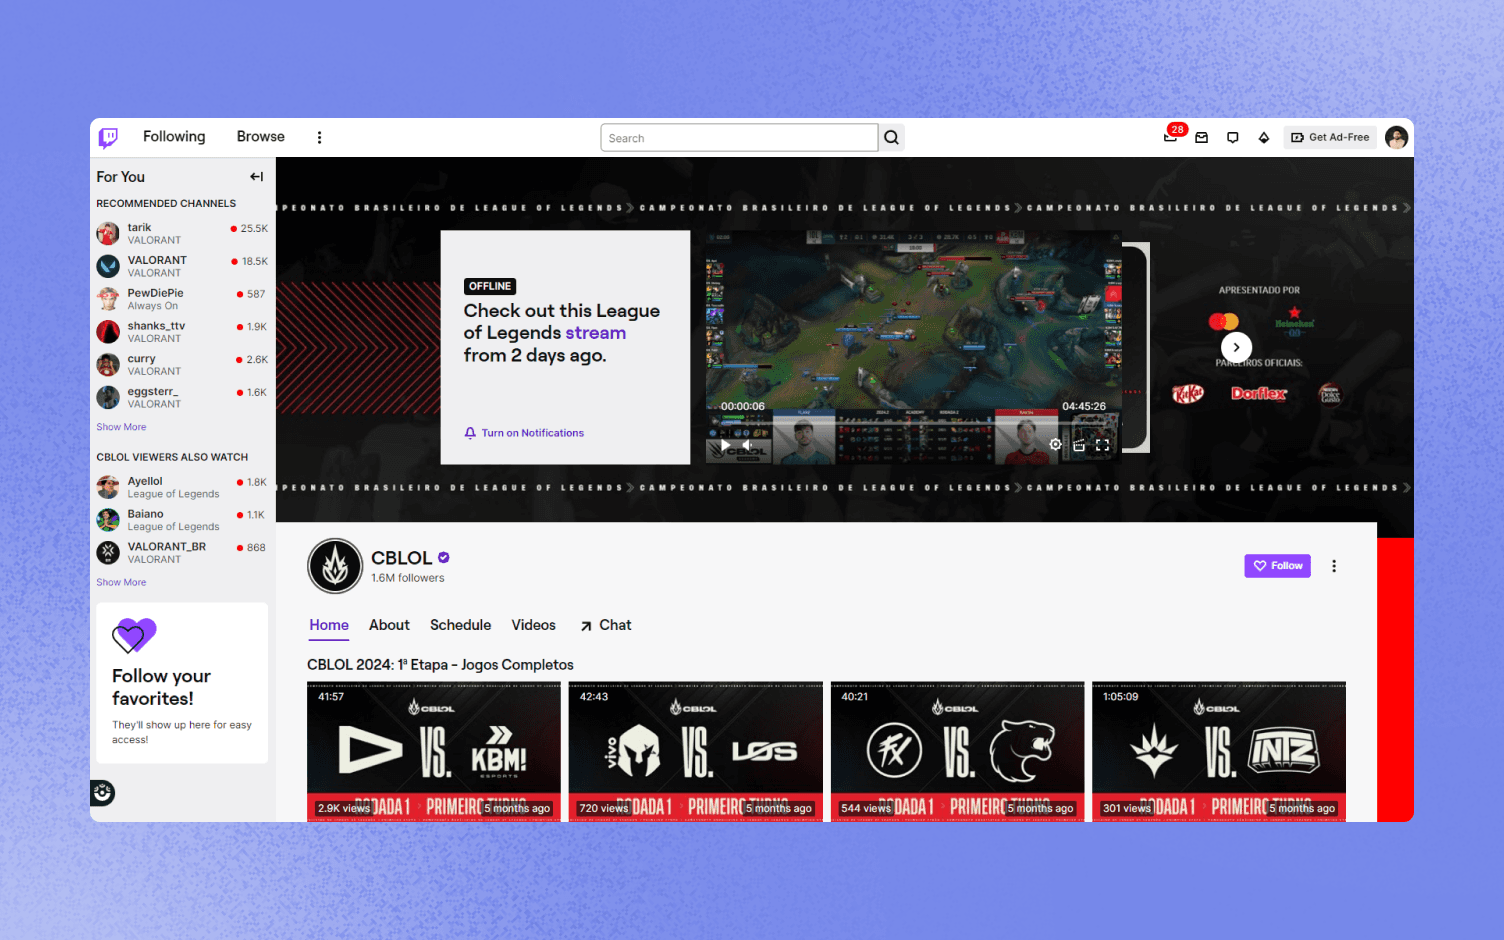Play the CBLOL stream video
The height and width of the screenshot is (940, 1504).
point(725,445)
